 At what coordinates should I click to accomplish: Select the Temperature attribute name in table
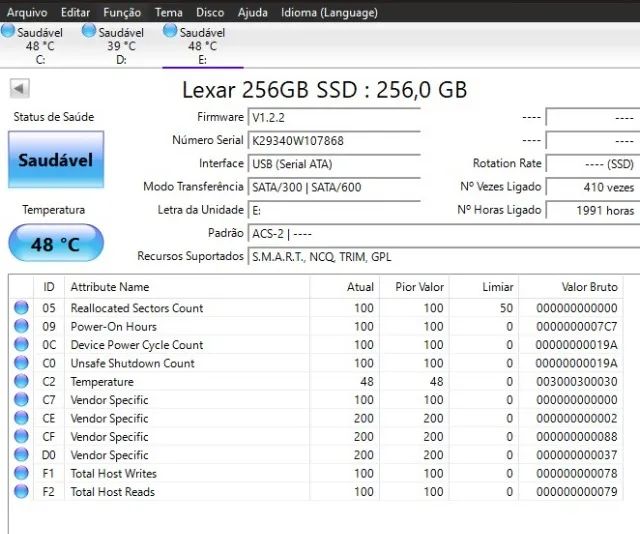point(102,382)
